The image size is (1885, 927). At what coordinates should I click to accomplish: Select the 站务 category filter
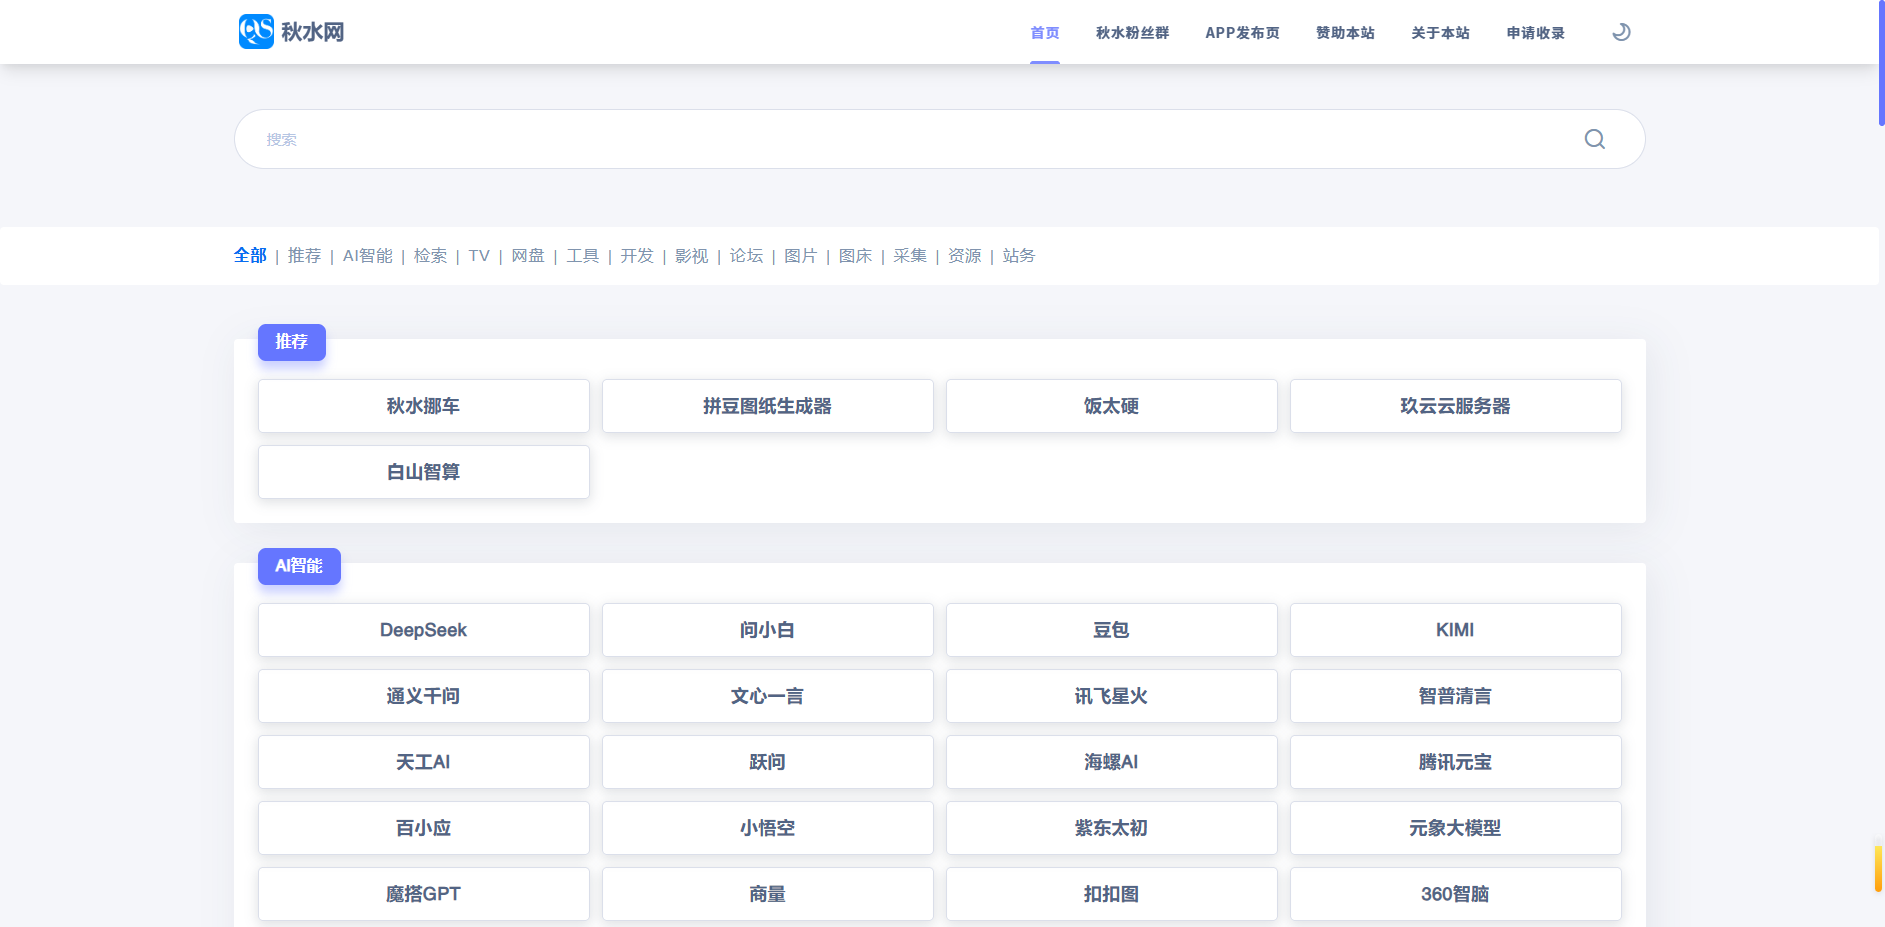[1019, 256]
